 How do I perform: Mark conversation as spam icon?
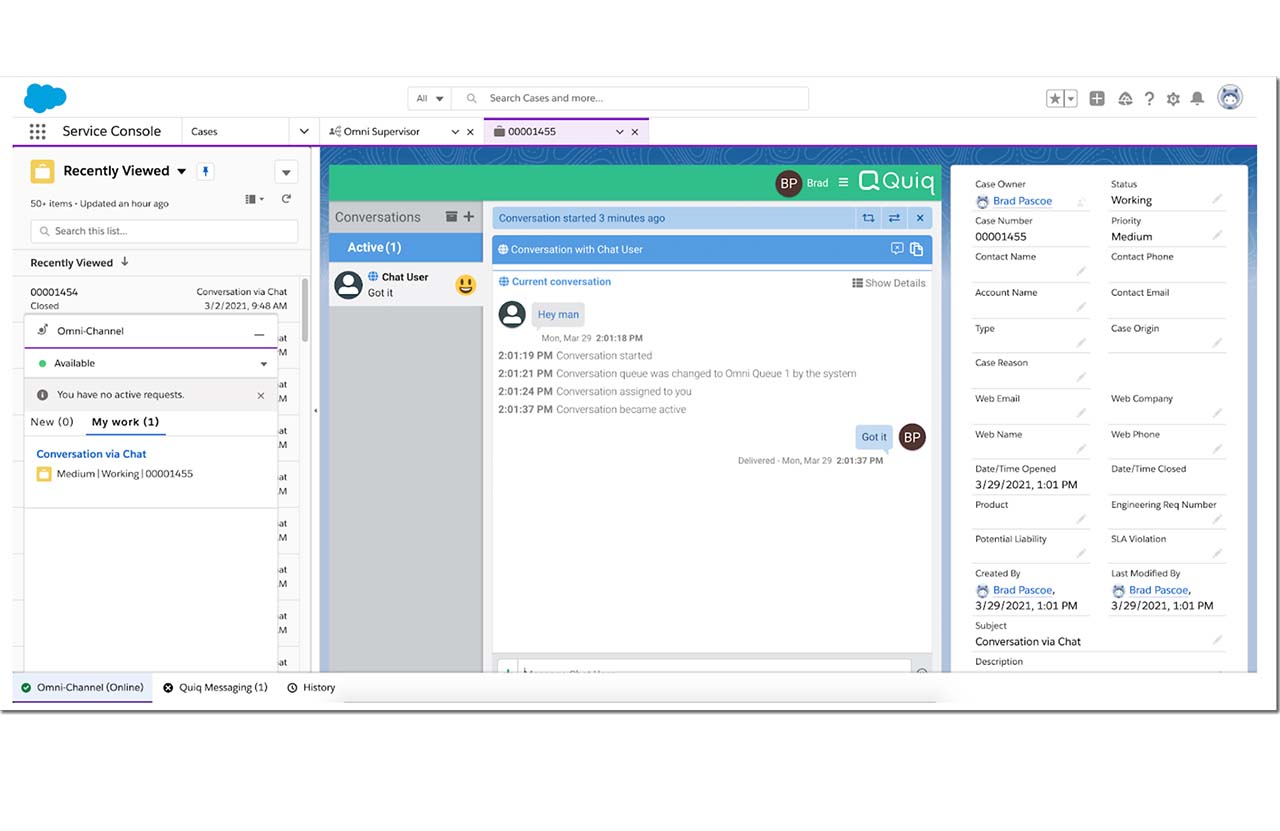pyautogui.click(x=897, y=249)
